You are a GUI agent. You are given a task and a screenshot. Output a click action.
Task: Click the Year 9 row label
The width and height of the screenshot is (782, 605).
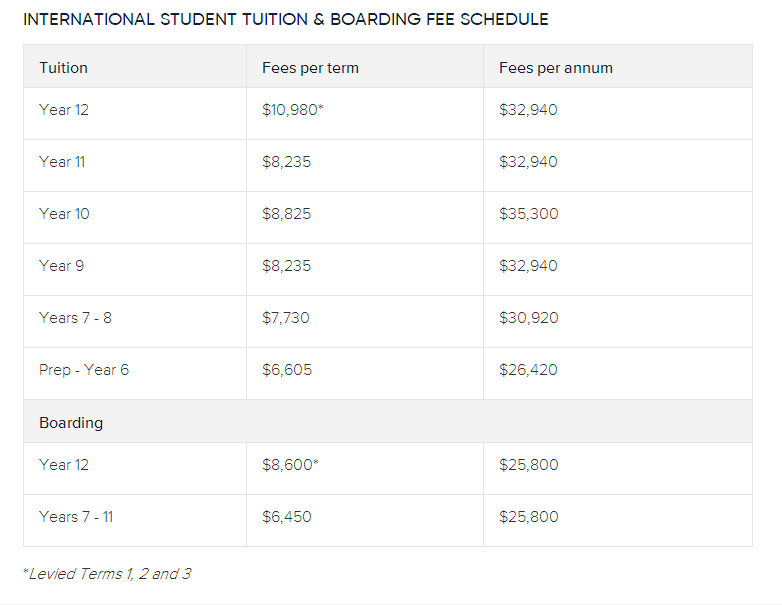59,266
